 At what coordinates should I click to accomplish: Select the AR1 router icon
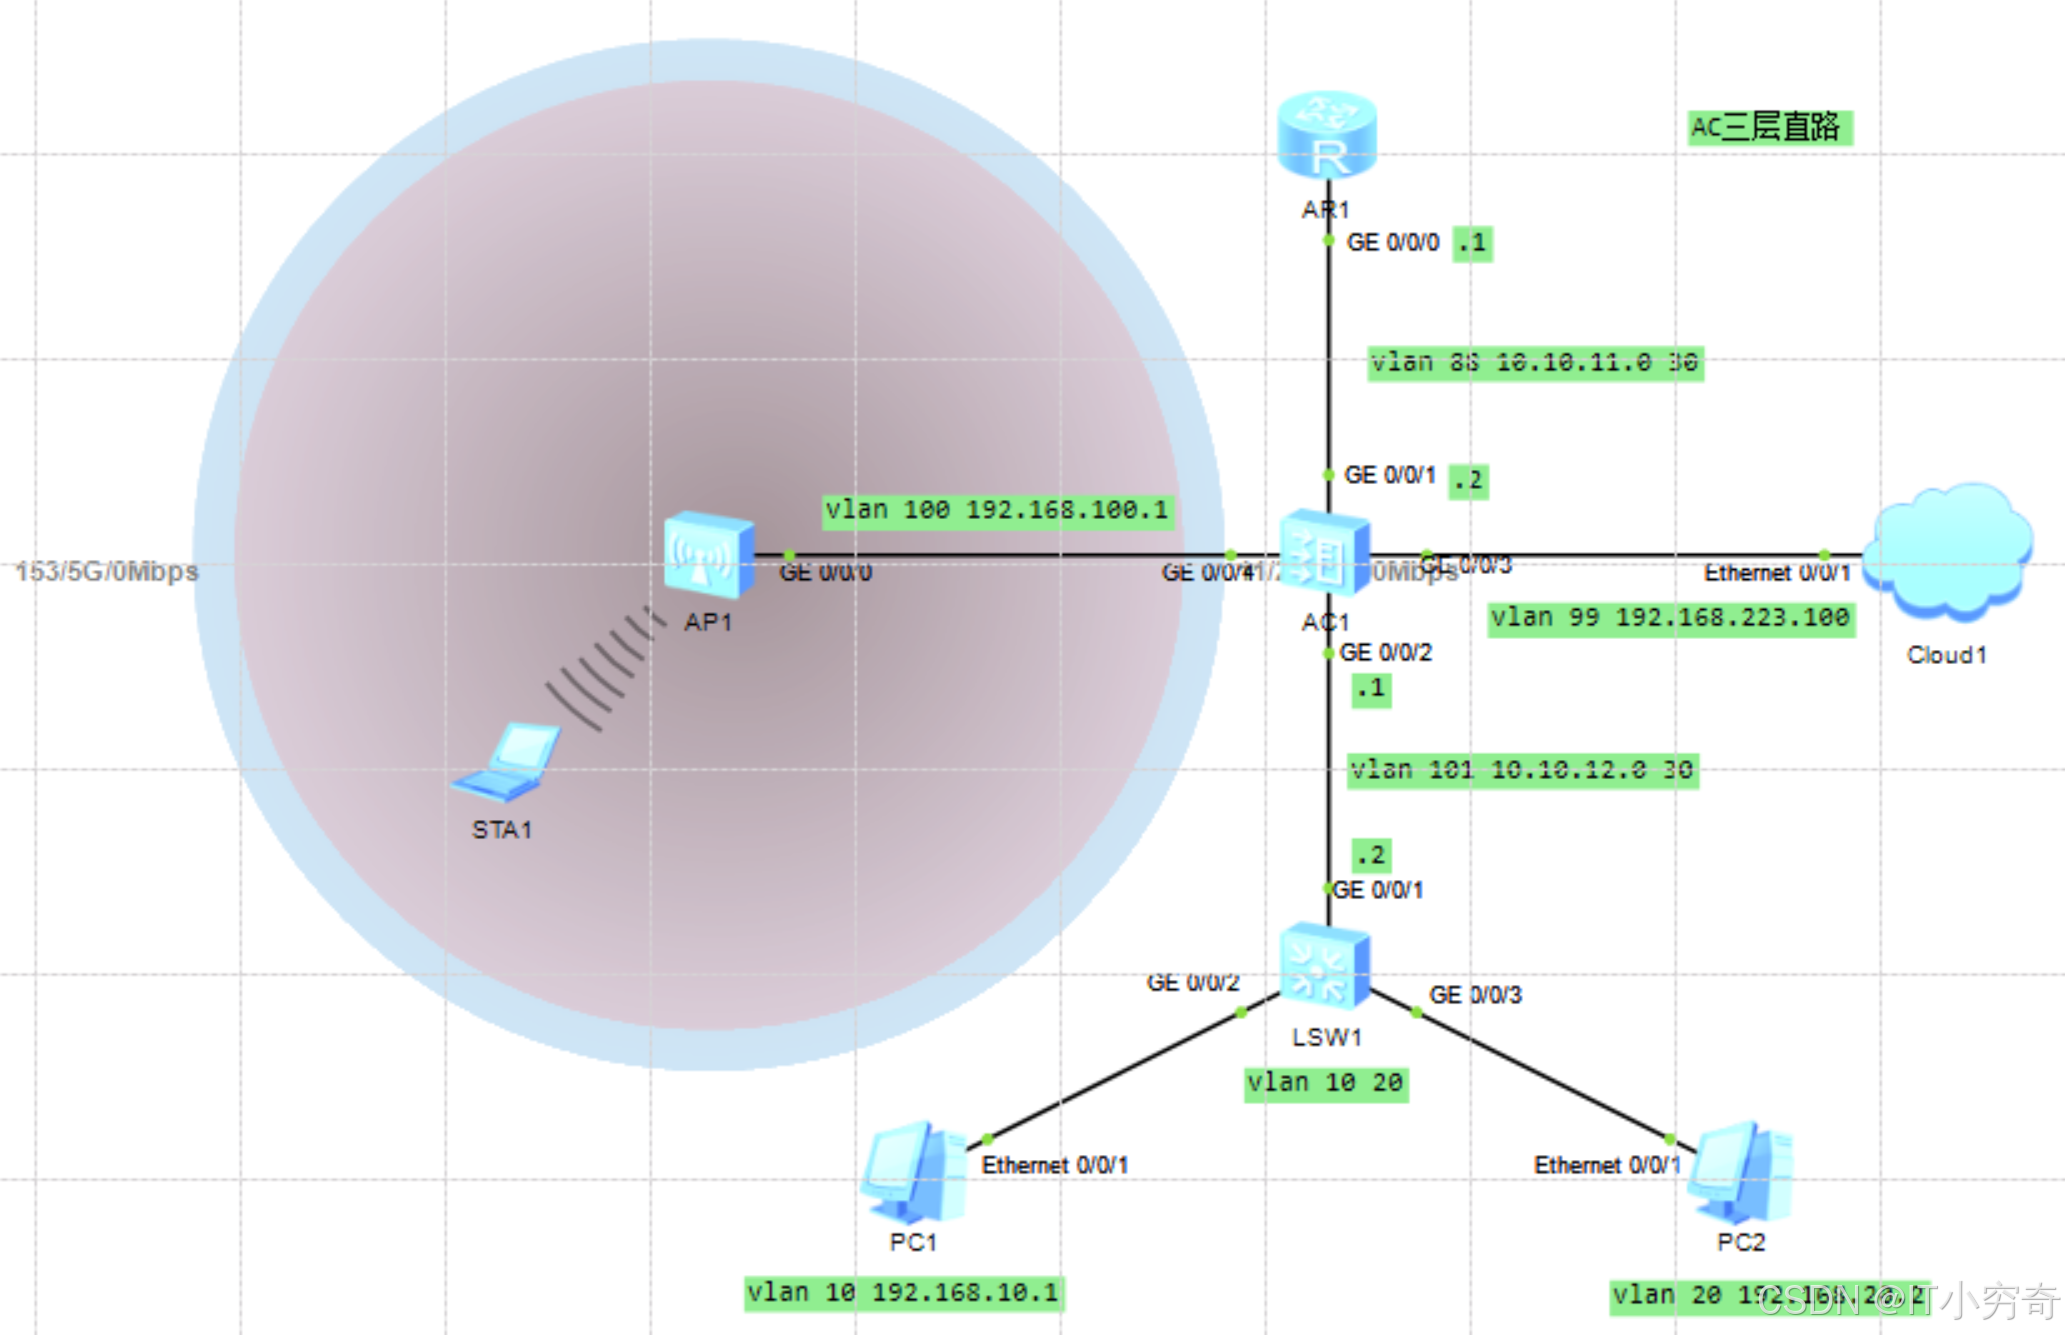point(1327,137)
